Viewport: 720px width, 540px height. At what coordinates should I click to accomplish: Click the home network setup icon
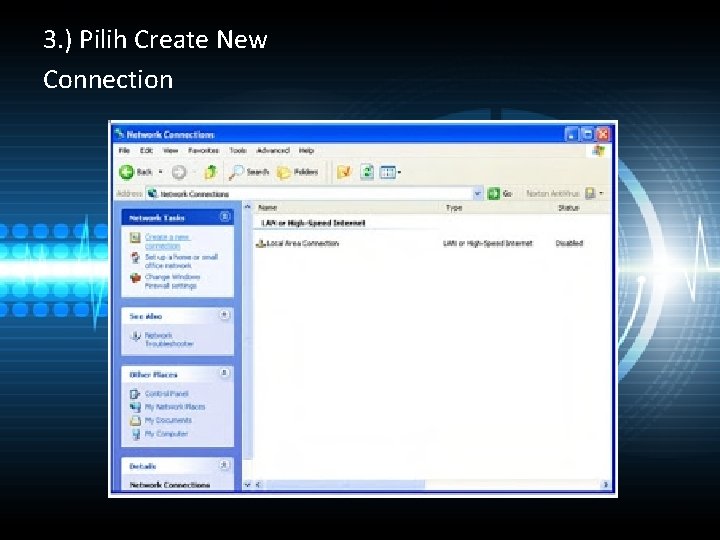(x=135, y=258)
